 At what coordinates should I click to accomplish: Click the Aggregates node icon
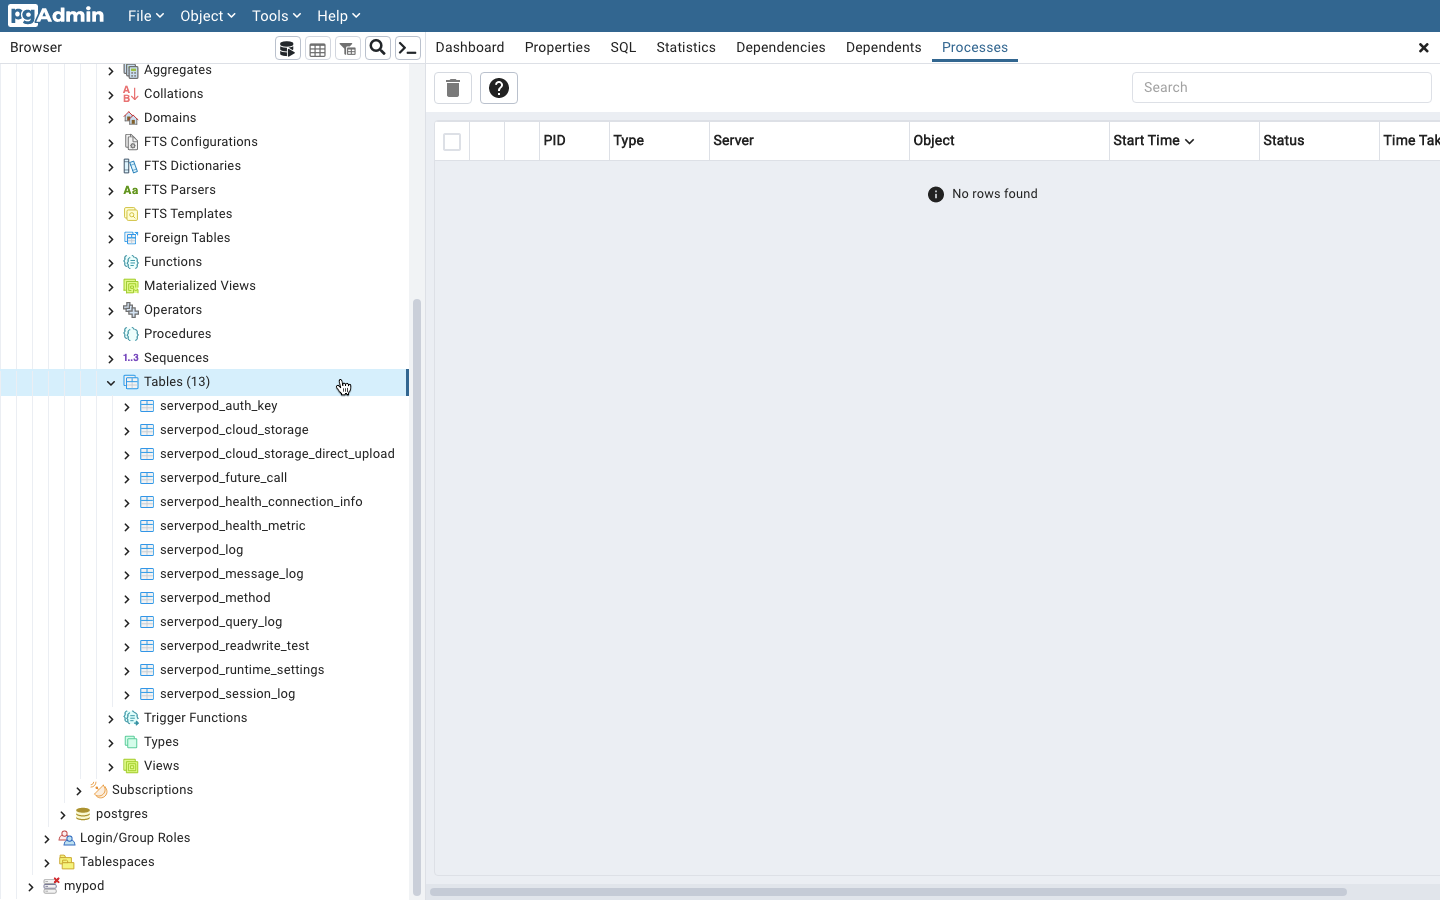[x=131, y=70]
